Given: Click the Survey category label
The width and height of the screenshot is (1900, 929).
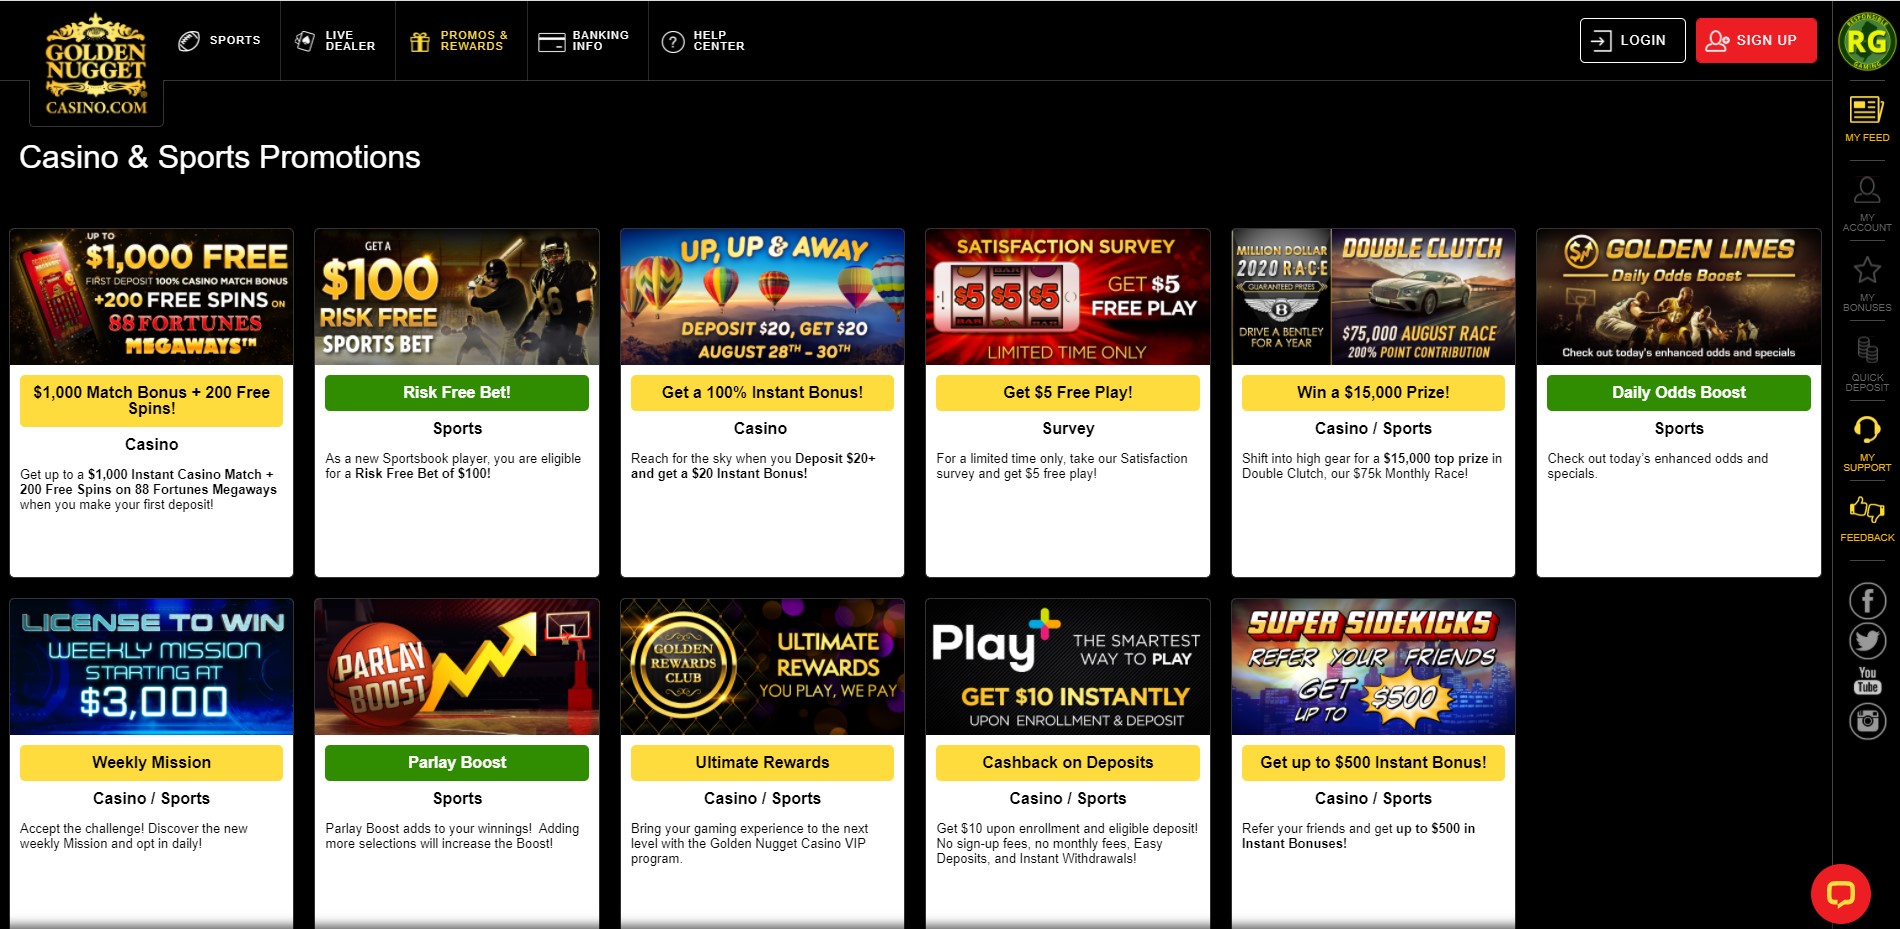Looking at the screenshot, I should (x=1068, y=428).
